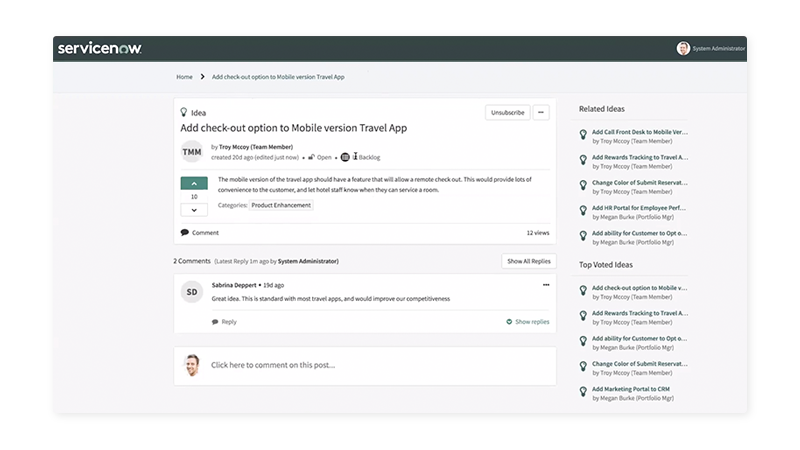This screenshot has height=450, width=800.
Task: Open related idea Add Call Front Desk
Action: click(640, 132)
